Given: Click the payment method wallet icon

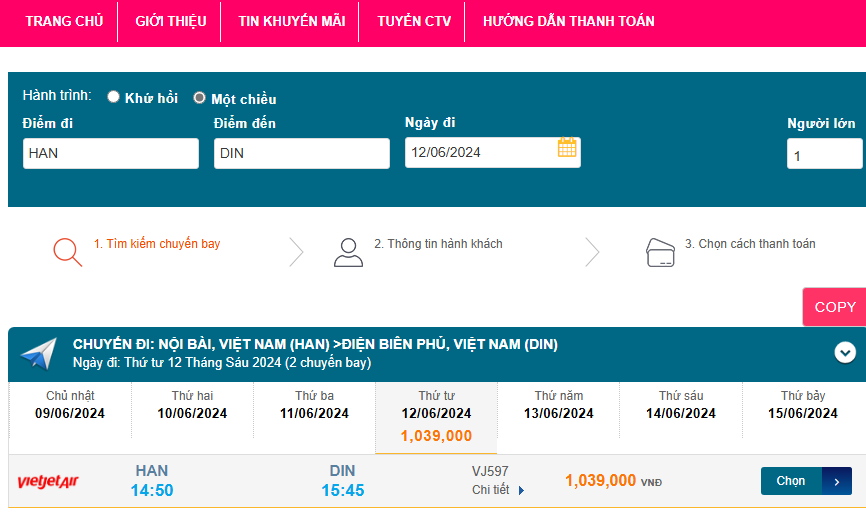Looking at the screenshot, I should pos(660,252).
